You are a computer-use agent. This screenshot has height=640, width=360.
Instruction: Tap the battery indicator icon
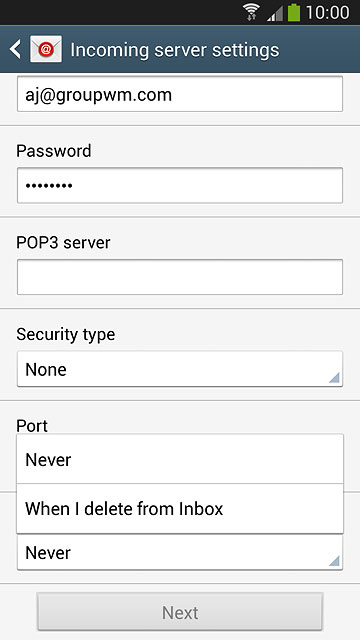294,12
